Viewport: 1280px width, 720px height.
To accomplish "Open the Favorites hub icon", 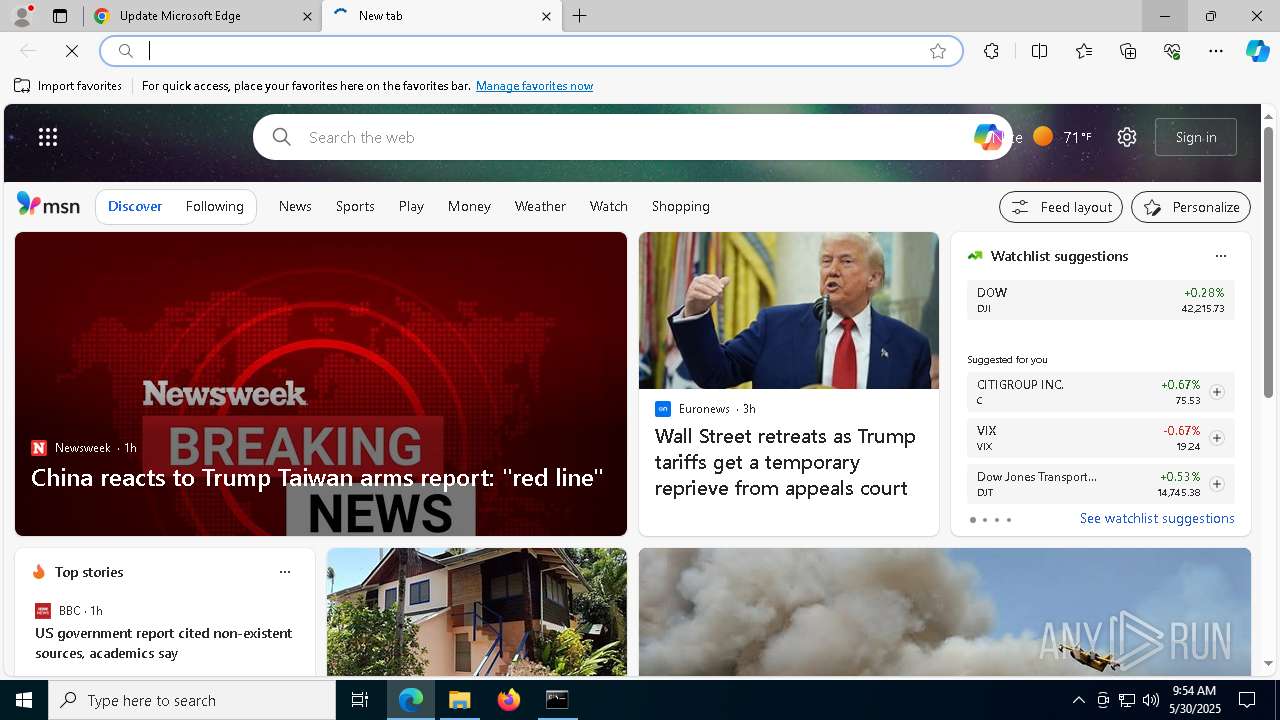I will tap(1084, 51).
